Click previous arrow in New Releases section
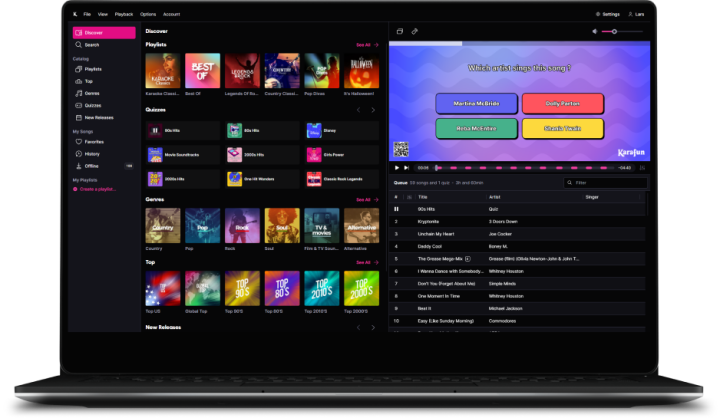This screenshot has width=720, height=418. click(359, 328)
